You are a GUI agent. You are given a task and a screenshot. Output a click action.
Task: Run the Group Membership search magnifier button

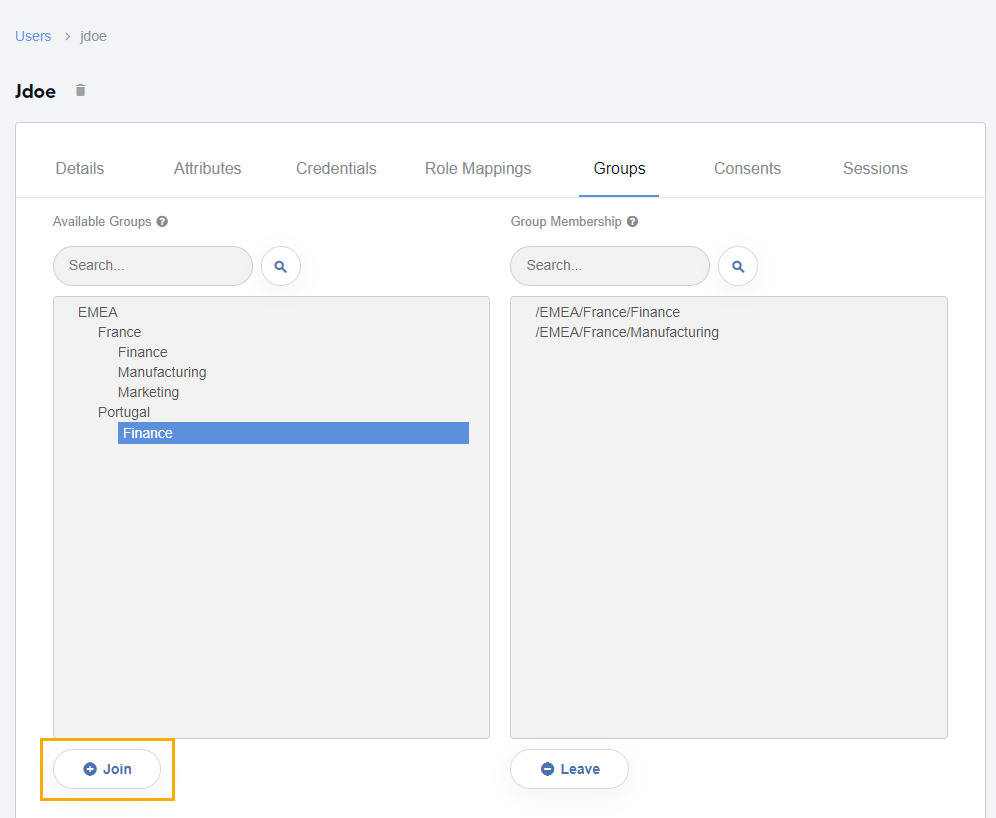(738, 266)
